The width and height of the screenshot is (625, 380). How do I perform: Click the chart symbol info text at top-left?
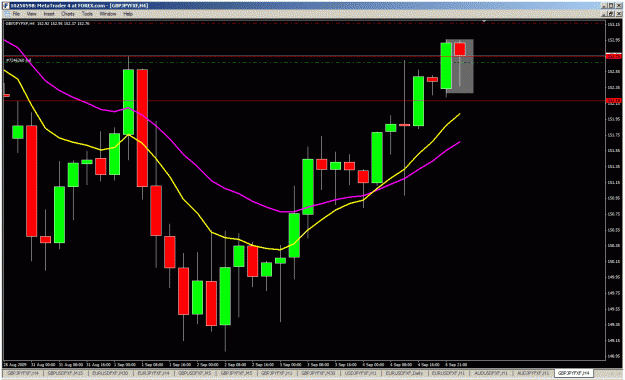click(47, 24)
